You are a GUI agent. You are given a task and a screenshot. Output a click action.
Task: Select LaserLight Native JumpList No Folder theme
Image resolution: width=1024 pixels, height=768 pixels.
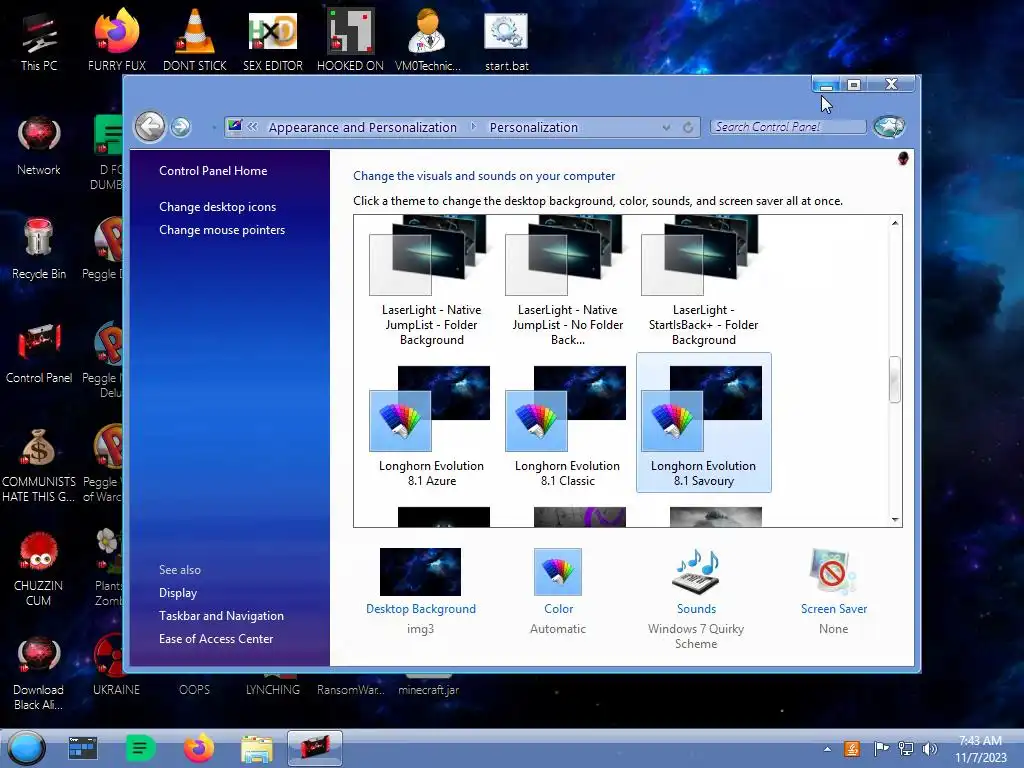tap(568, 282)
